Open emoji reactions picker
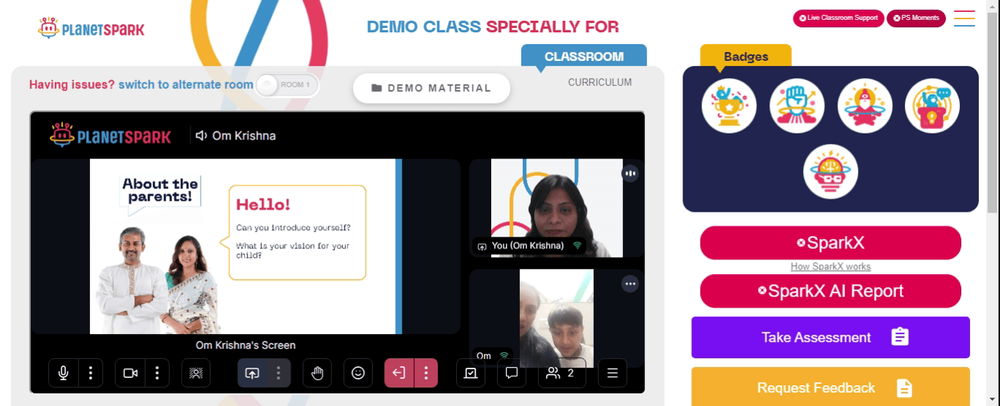This screenshot has height=406, width=1000. point(358,373)
